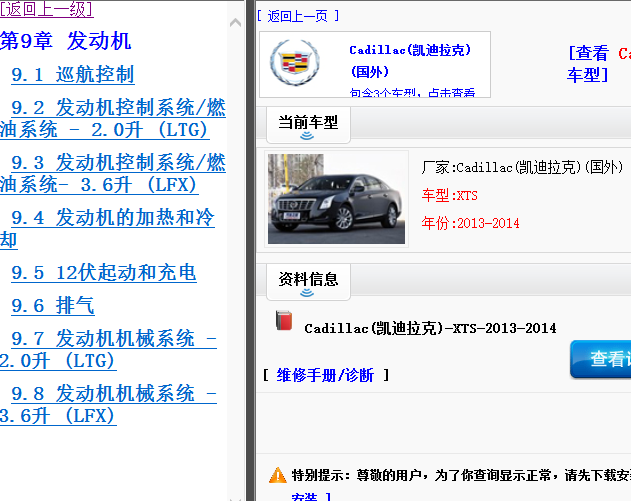Click the Cadillac logo icon

coord(295,63)
